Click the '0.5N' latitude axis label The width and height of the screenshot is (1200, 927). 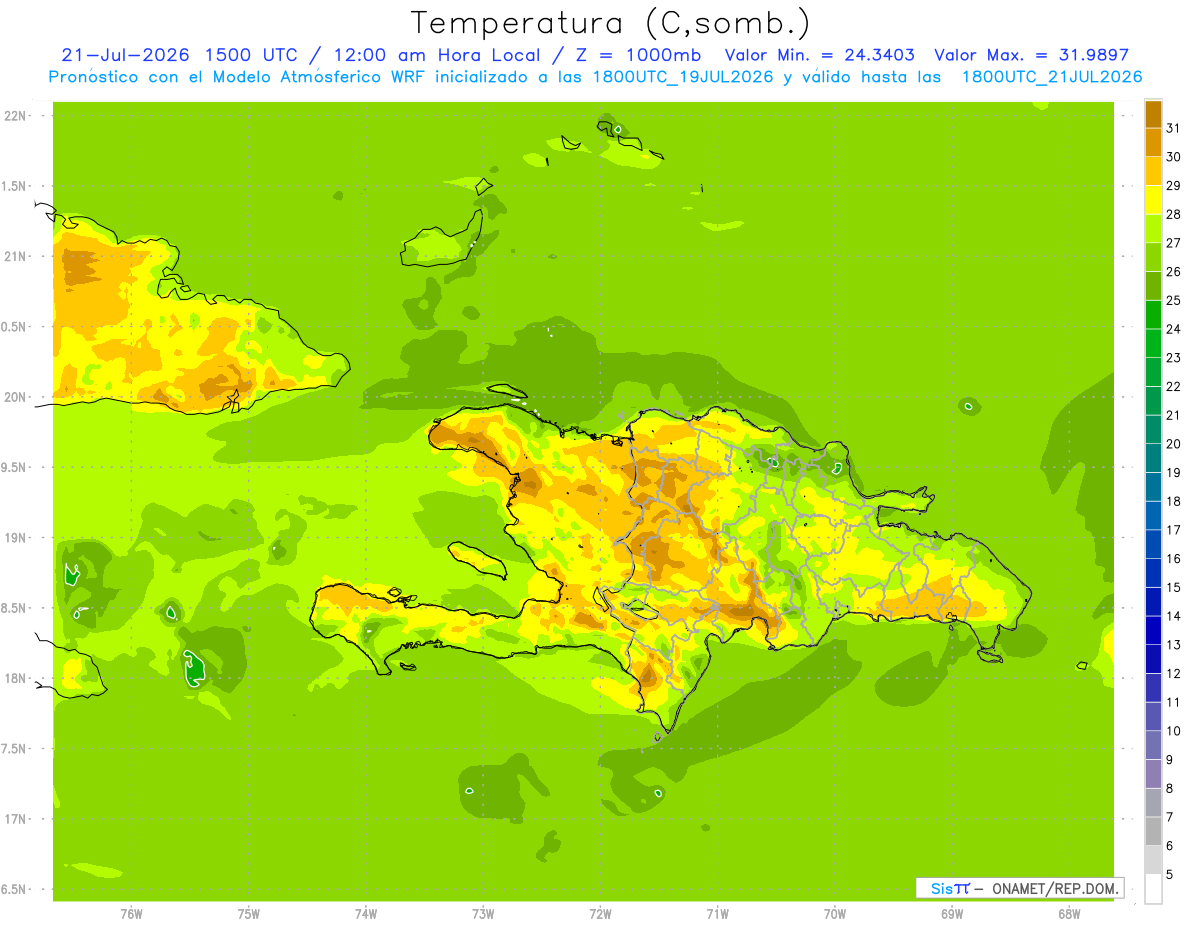click(x=14, y=327)
